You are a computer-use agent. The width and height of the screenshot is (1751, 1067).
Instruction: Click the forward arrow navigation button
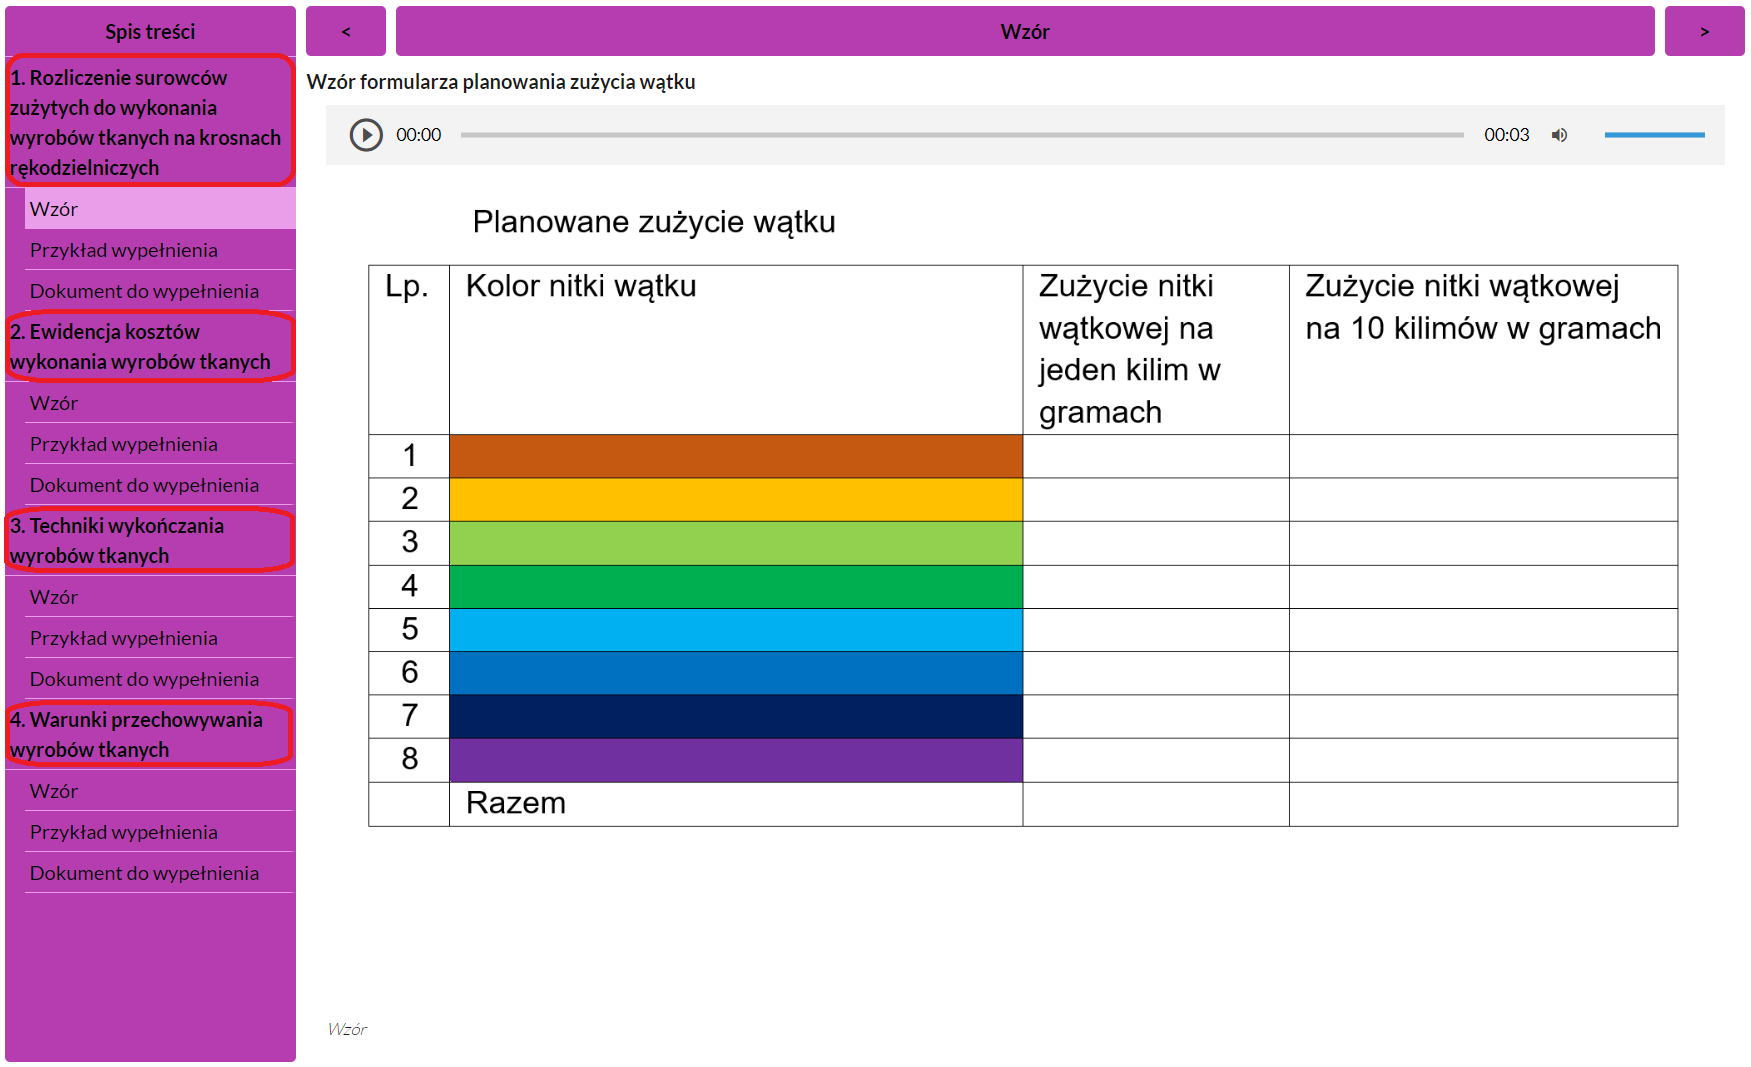tap(1705, 31)
